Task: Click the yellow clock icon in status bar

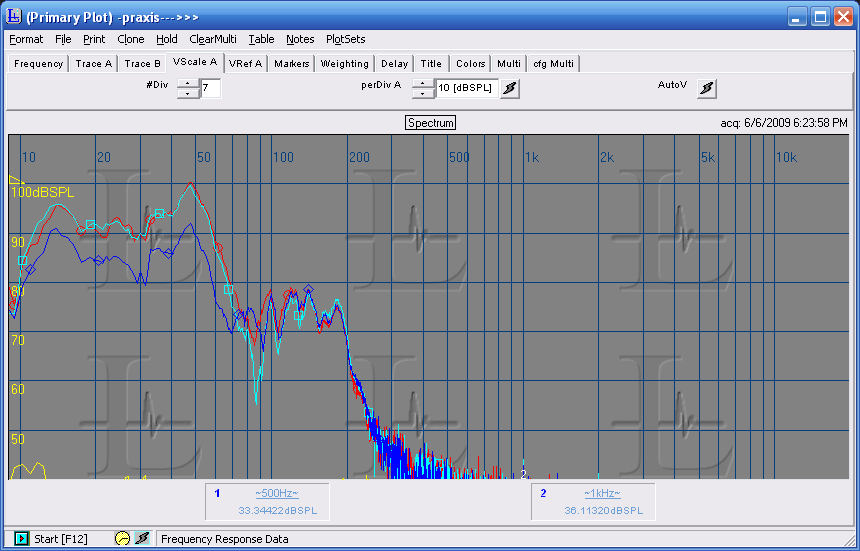Action: click(x=123, y=538)
